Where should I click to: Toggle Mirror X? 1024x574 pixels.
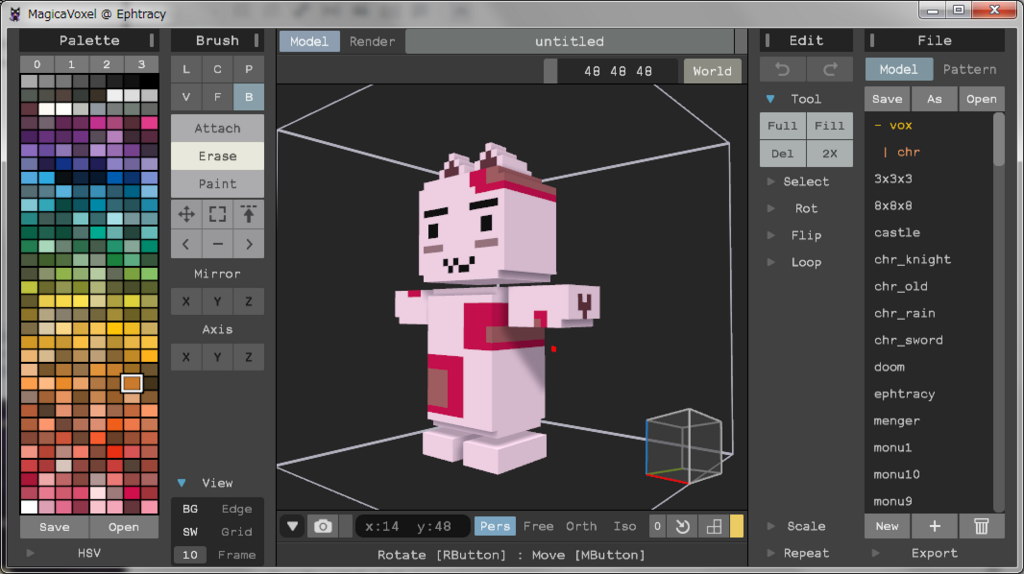coord(186,301)
